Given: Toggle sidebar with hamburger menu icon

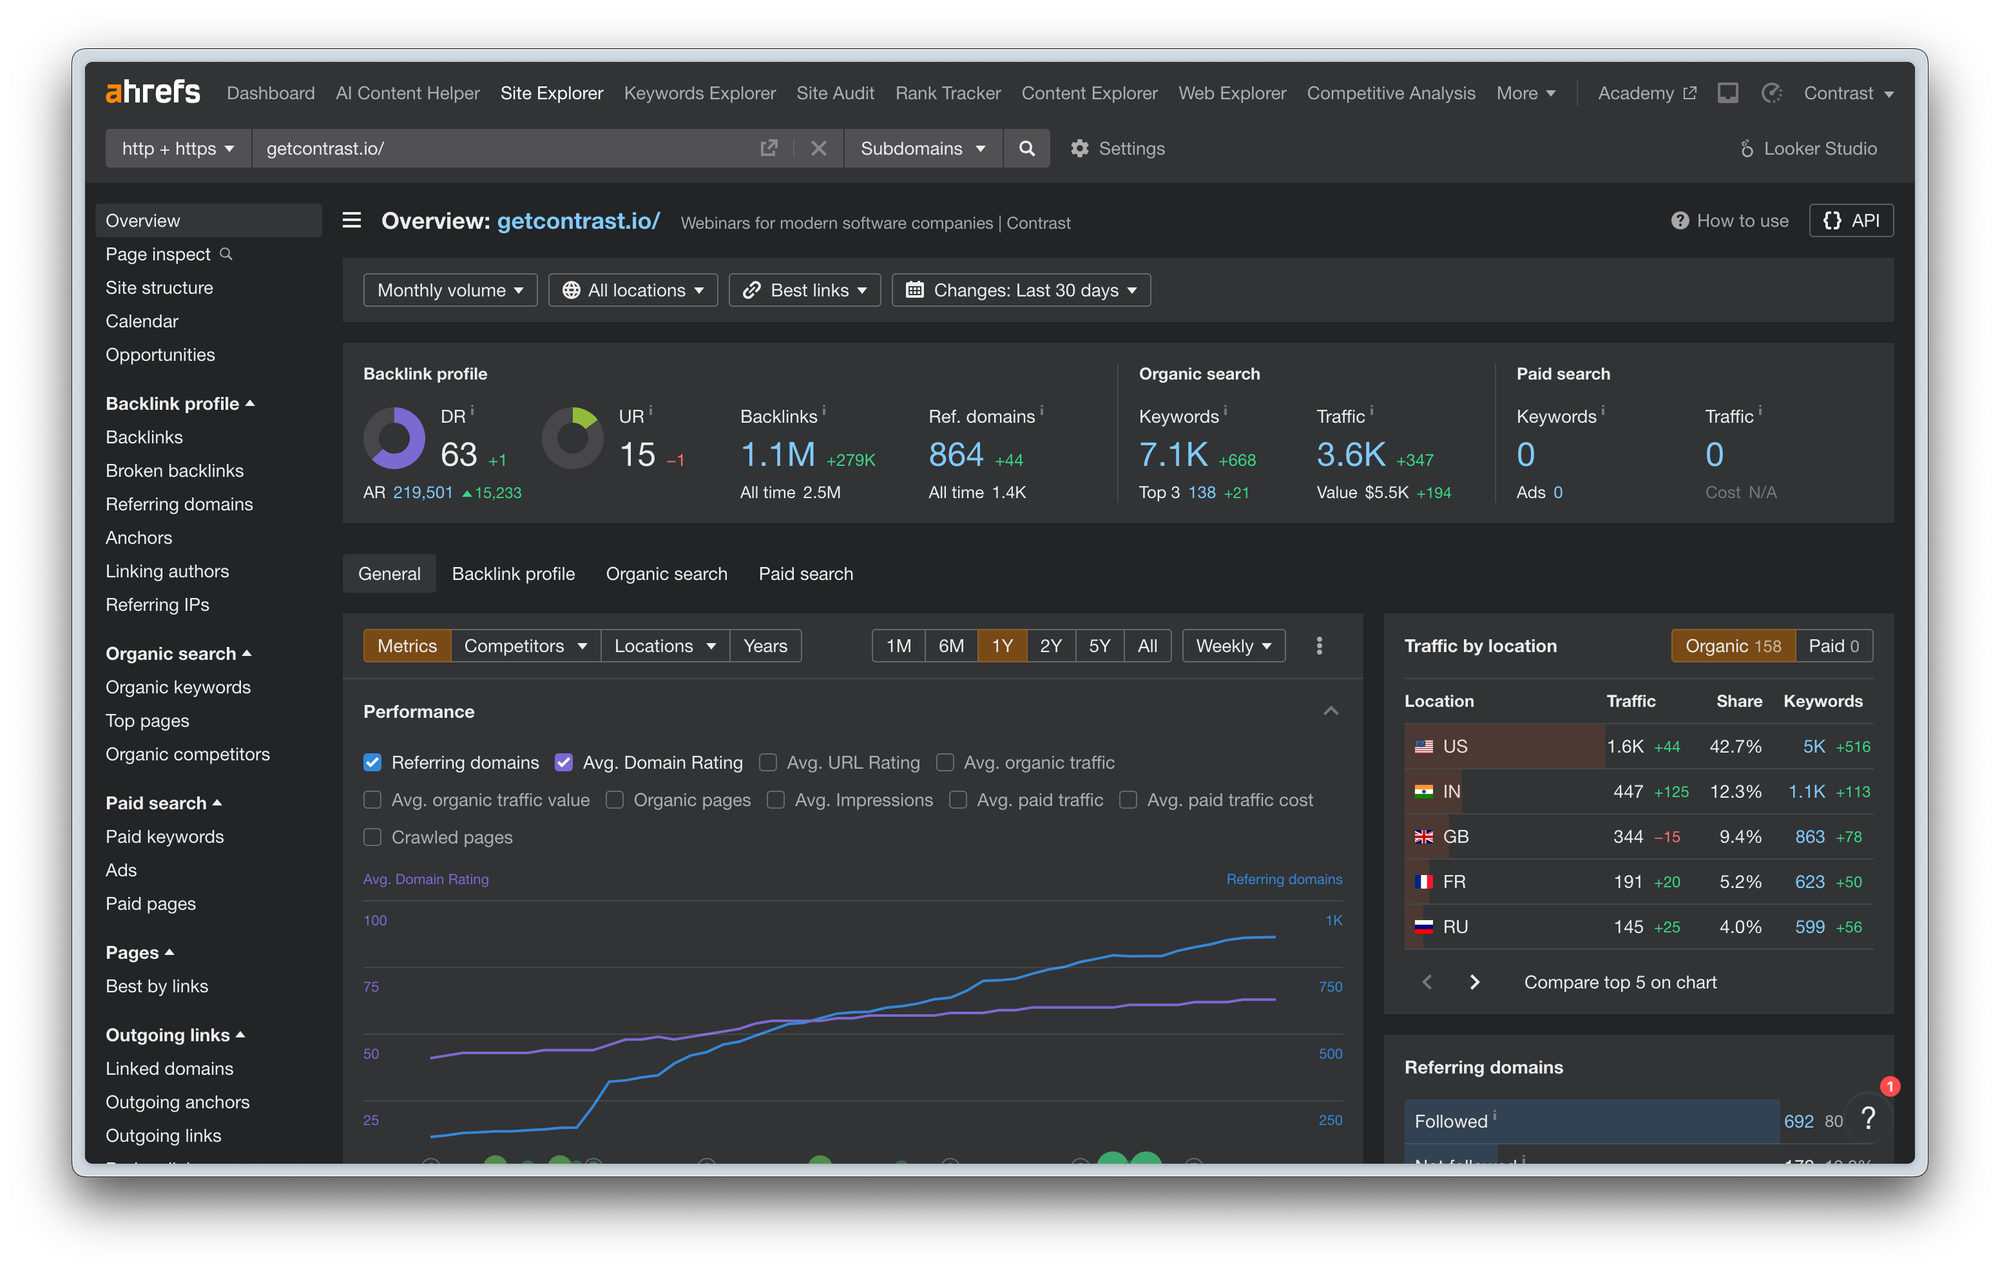Looking at the screenshot, I should (x=352, y=220).
